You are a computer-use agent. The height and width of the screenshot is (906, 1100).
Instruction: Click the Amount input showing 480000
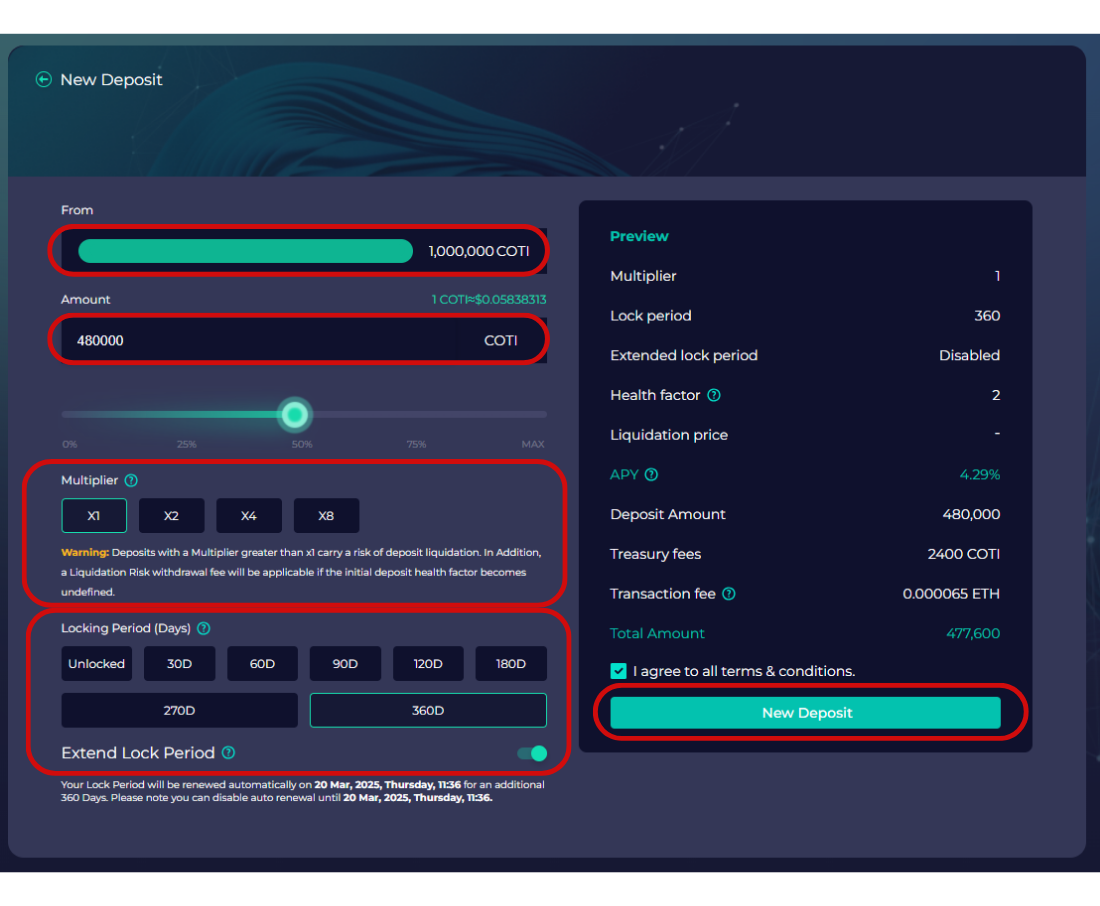tap(250, 340)
